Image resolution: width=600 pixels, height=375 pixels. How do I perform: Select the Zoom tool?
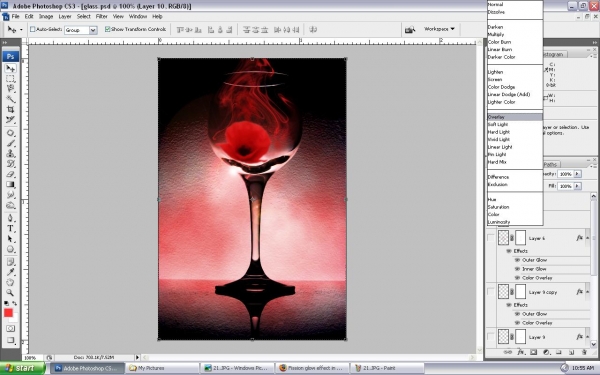10,293
